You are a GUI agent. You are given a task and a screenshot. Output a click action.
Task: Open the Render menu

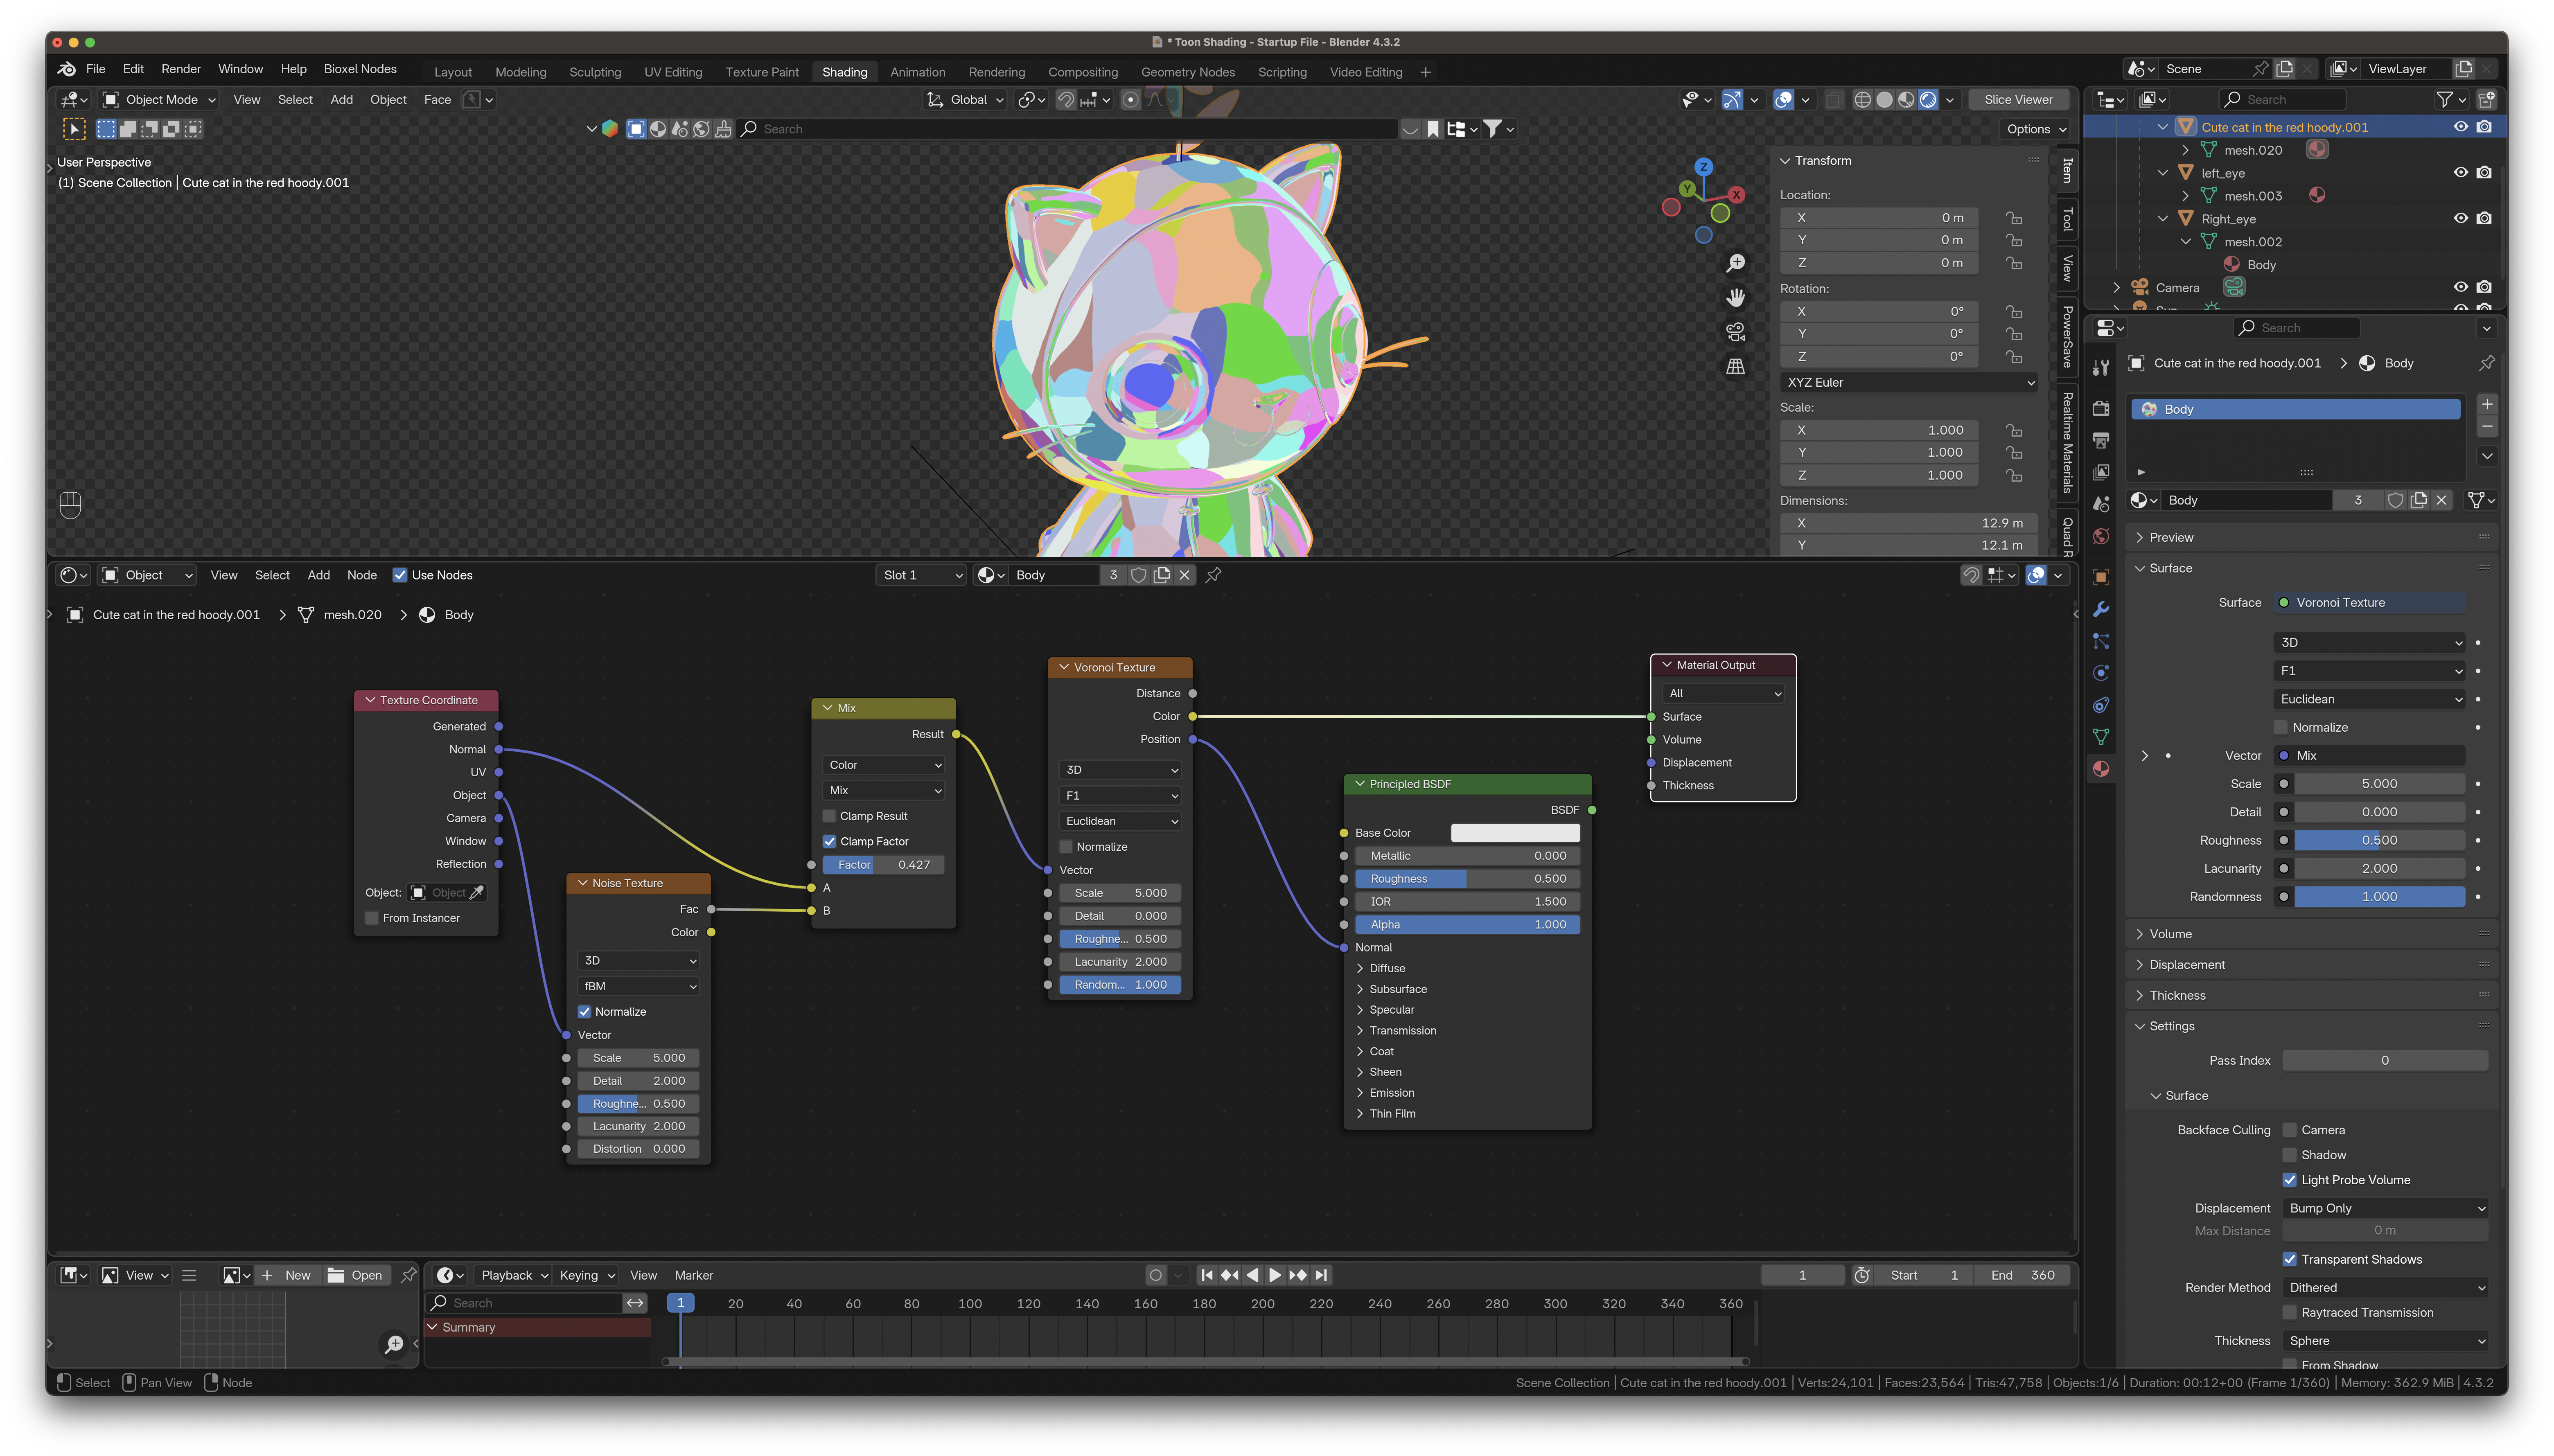tap(181, 69)
